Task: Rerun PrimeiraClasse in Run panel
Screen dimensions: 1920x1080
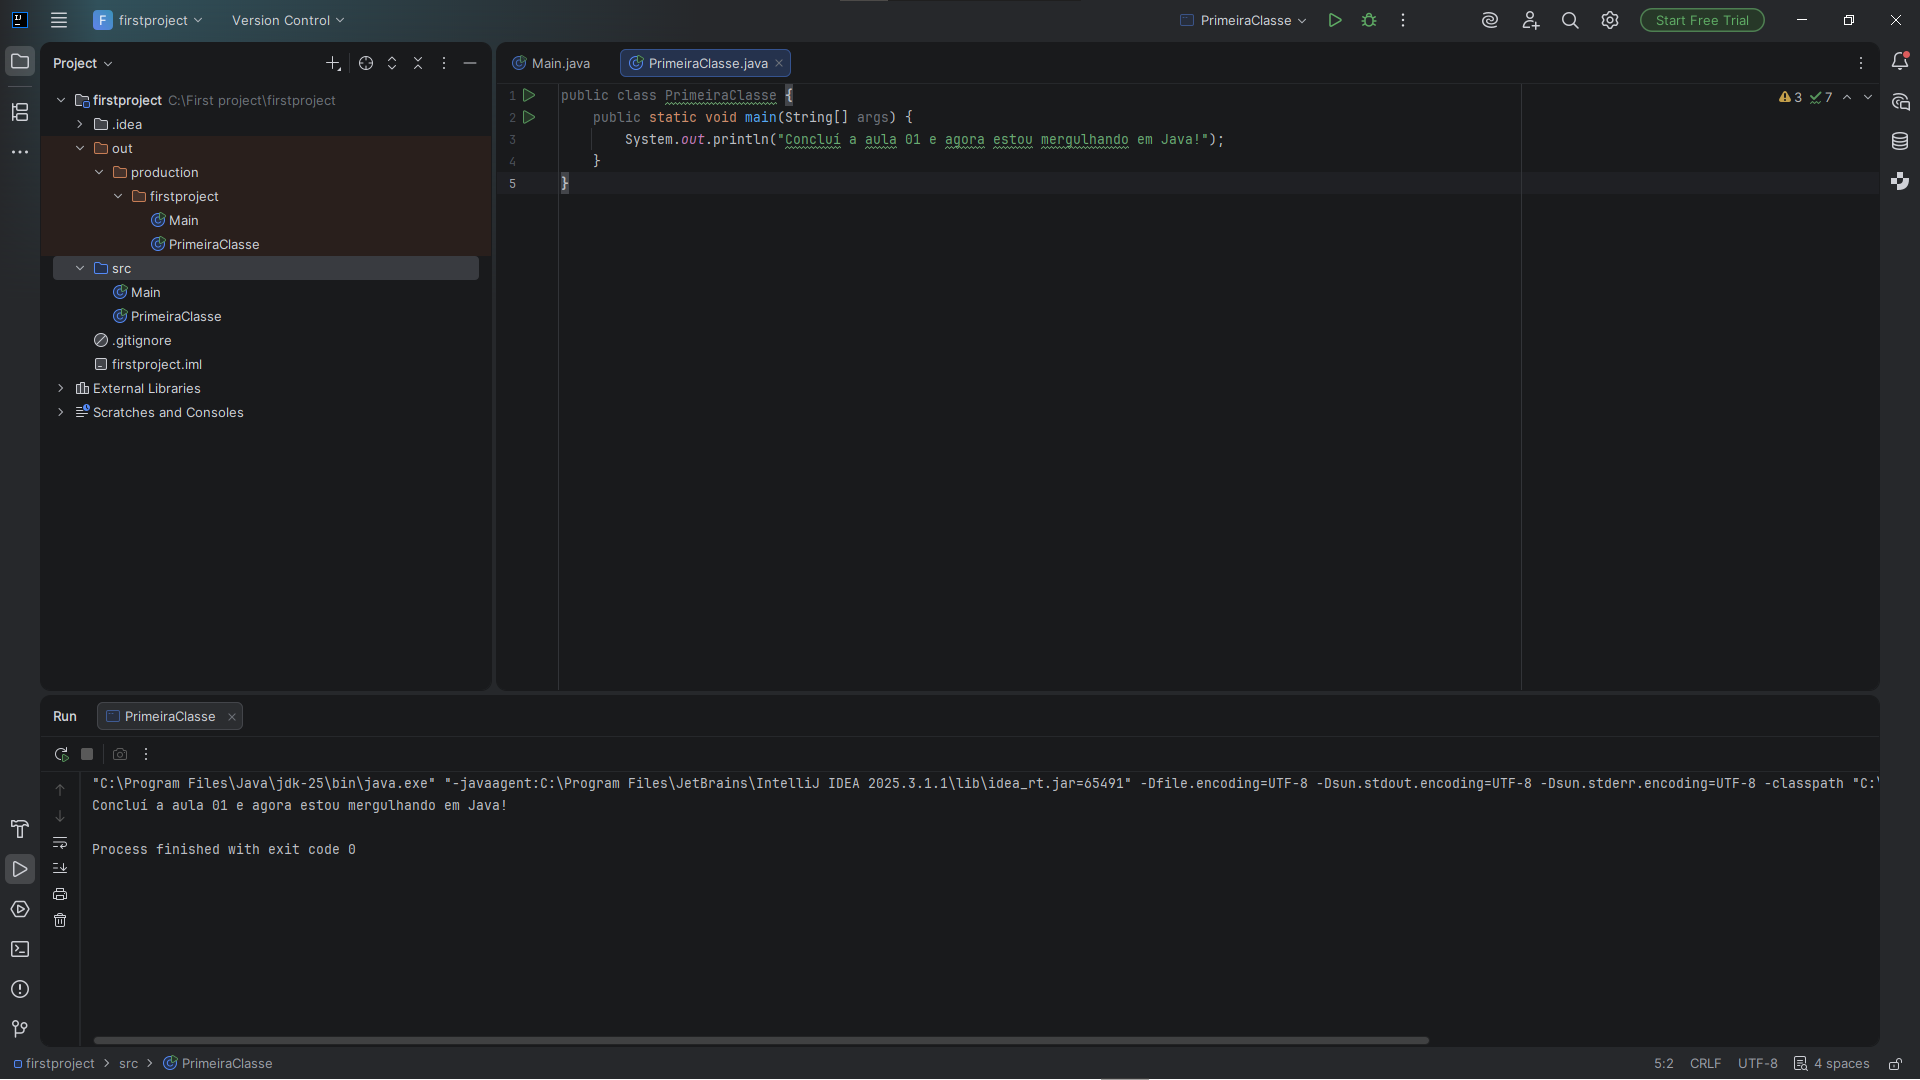Action: click(x=61, y=754)
